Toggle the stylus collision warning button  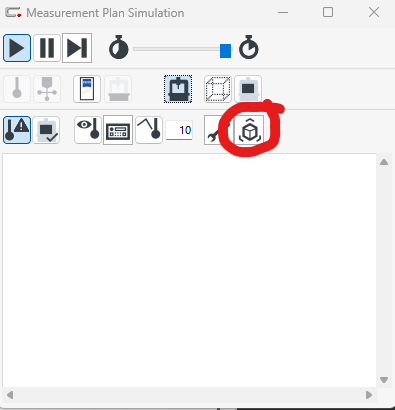(x=17, y=130)
